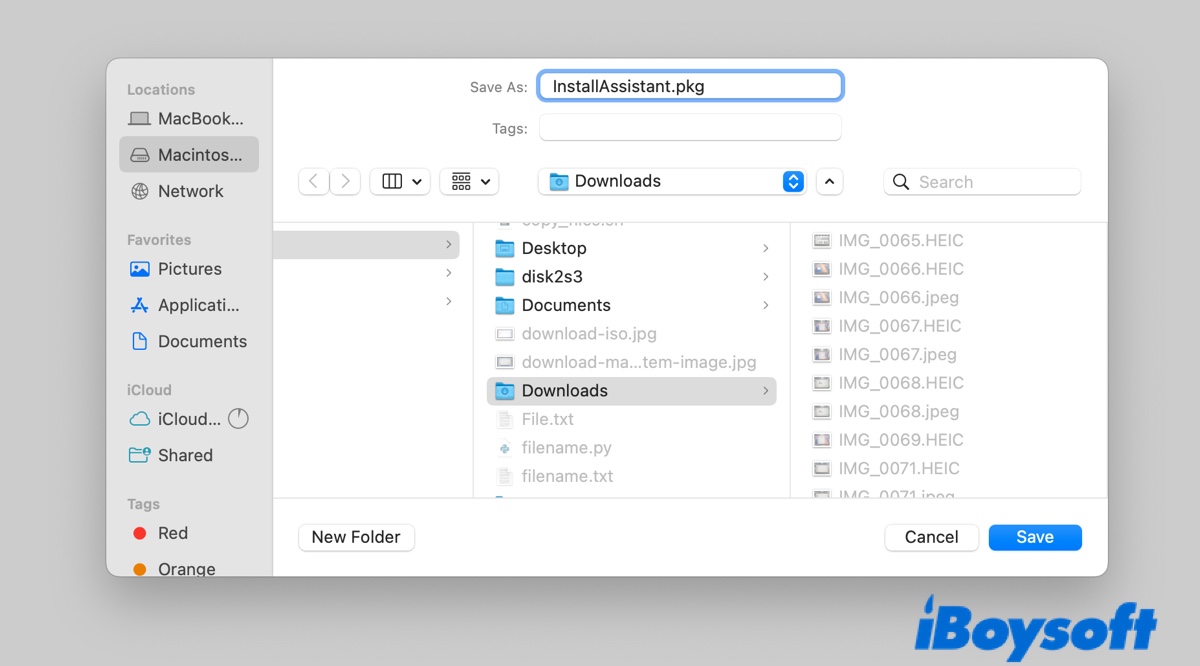Go back with the left arrow button
The width and height of the screenshot is (1200, 666).
click(314, 181)
